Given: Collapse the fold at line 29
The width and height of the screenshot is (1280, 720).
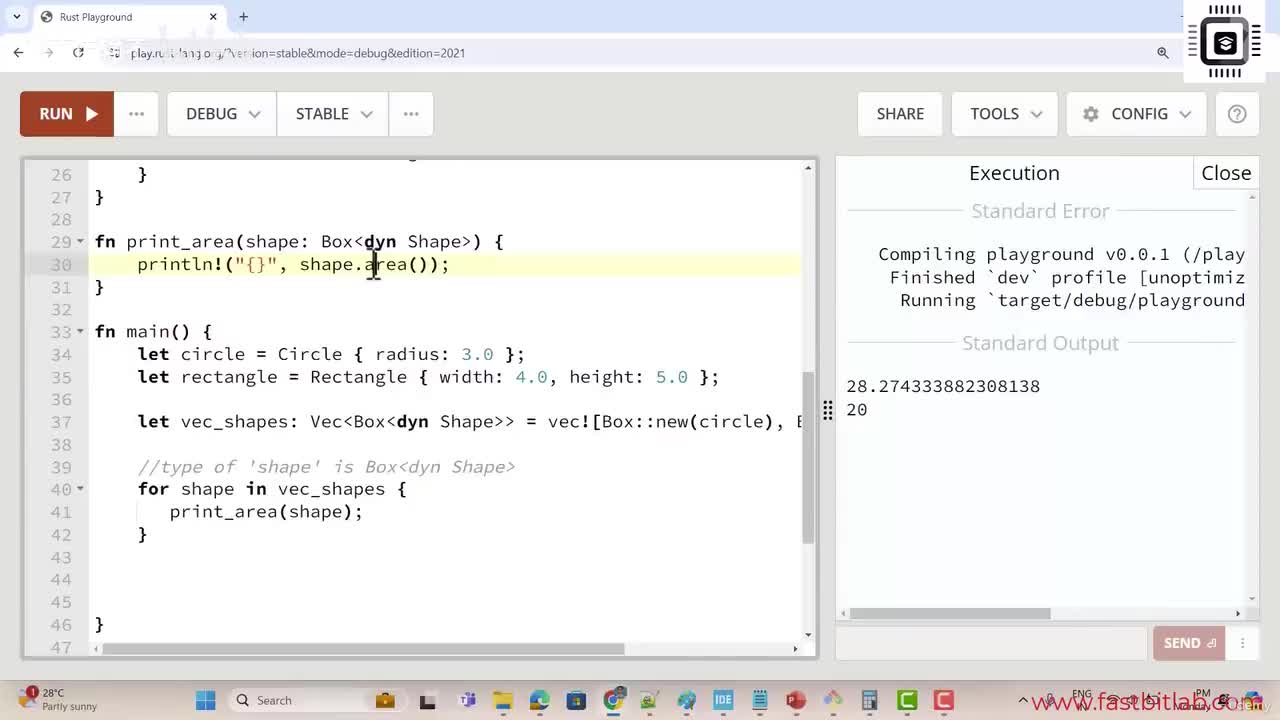Looking at the screenshot, I should click(80, 242).
